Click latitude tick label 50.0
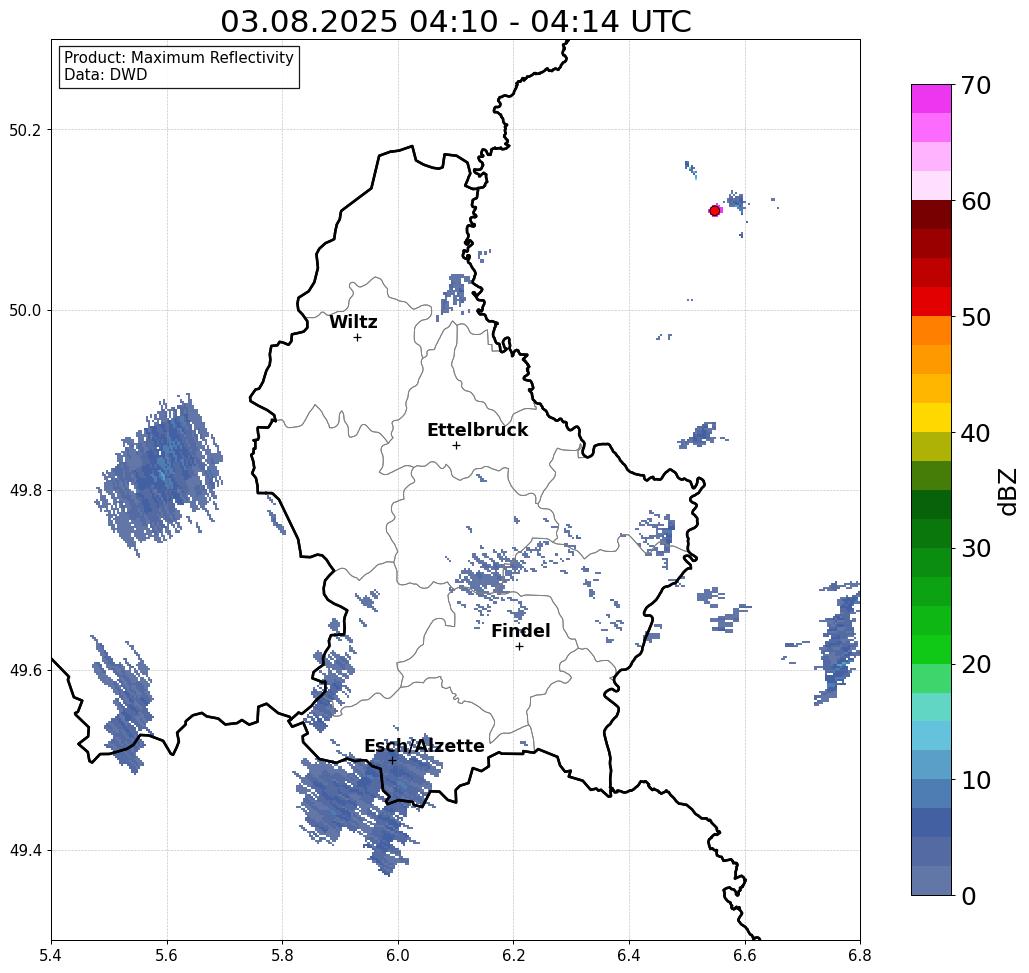Screen dimensions: 1029x973 24,310
